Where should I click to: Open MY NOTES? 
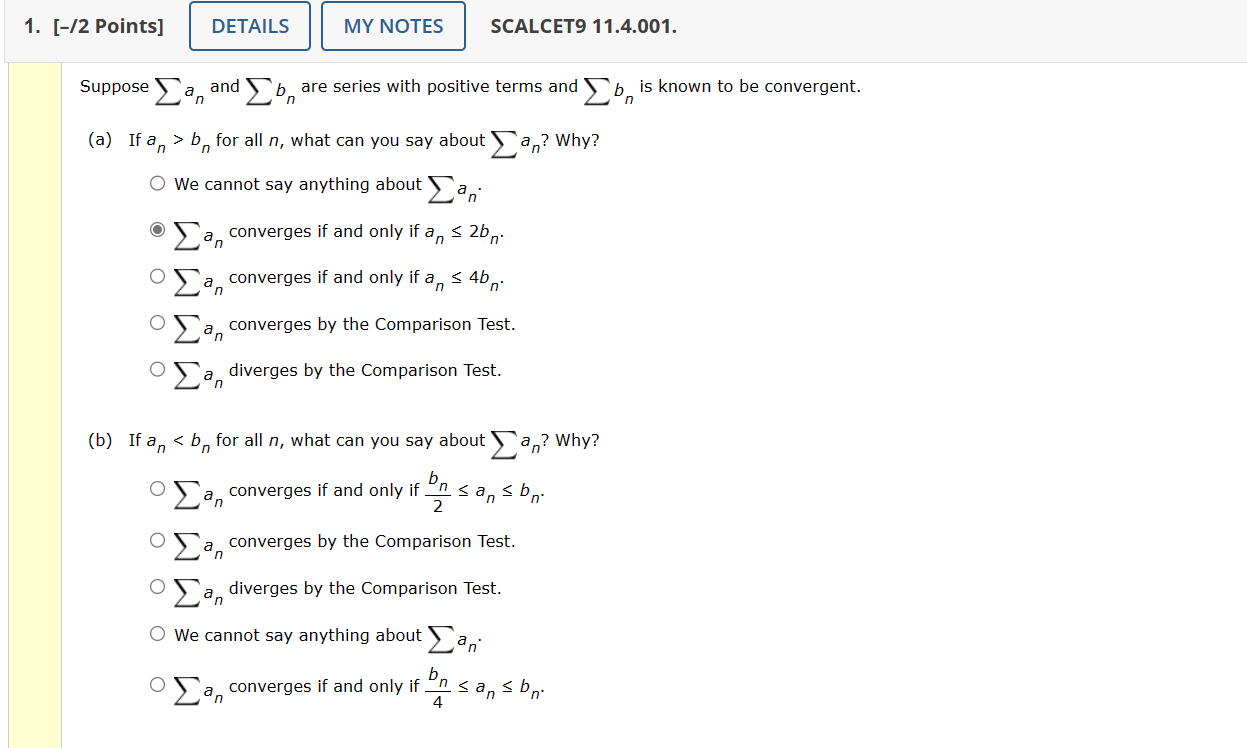393,26
